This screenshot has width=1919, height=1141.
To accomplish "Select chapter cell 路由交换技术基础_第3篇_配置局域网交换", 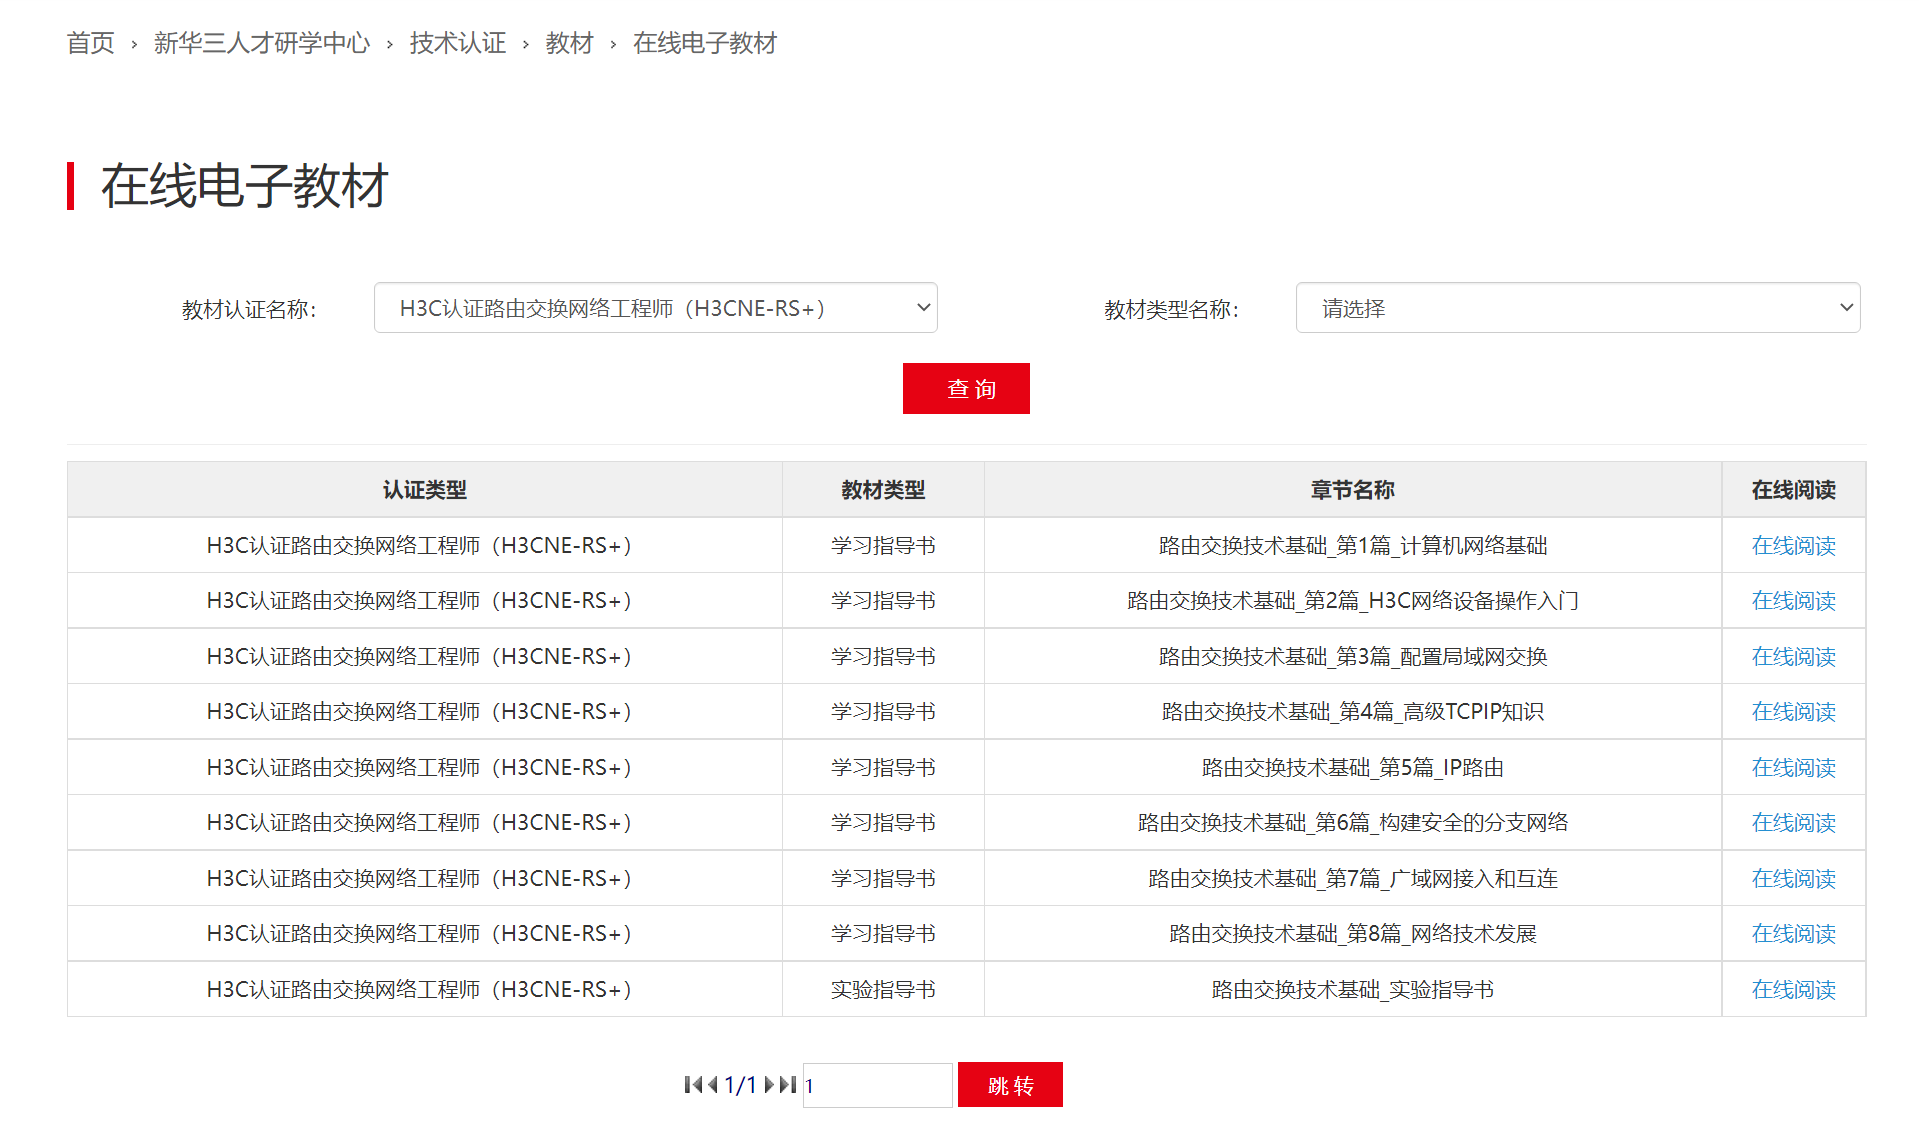I will [1353, 657].
